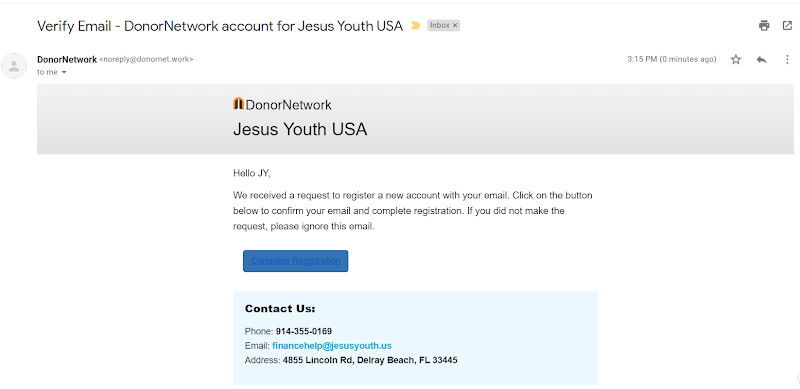
Task: Expand the 'to me' recipient details
Action: click(x=64, y=72)
